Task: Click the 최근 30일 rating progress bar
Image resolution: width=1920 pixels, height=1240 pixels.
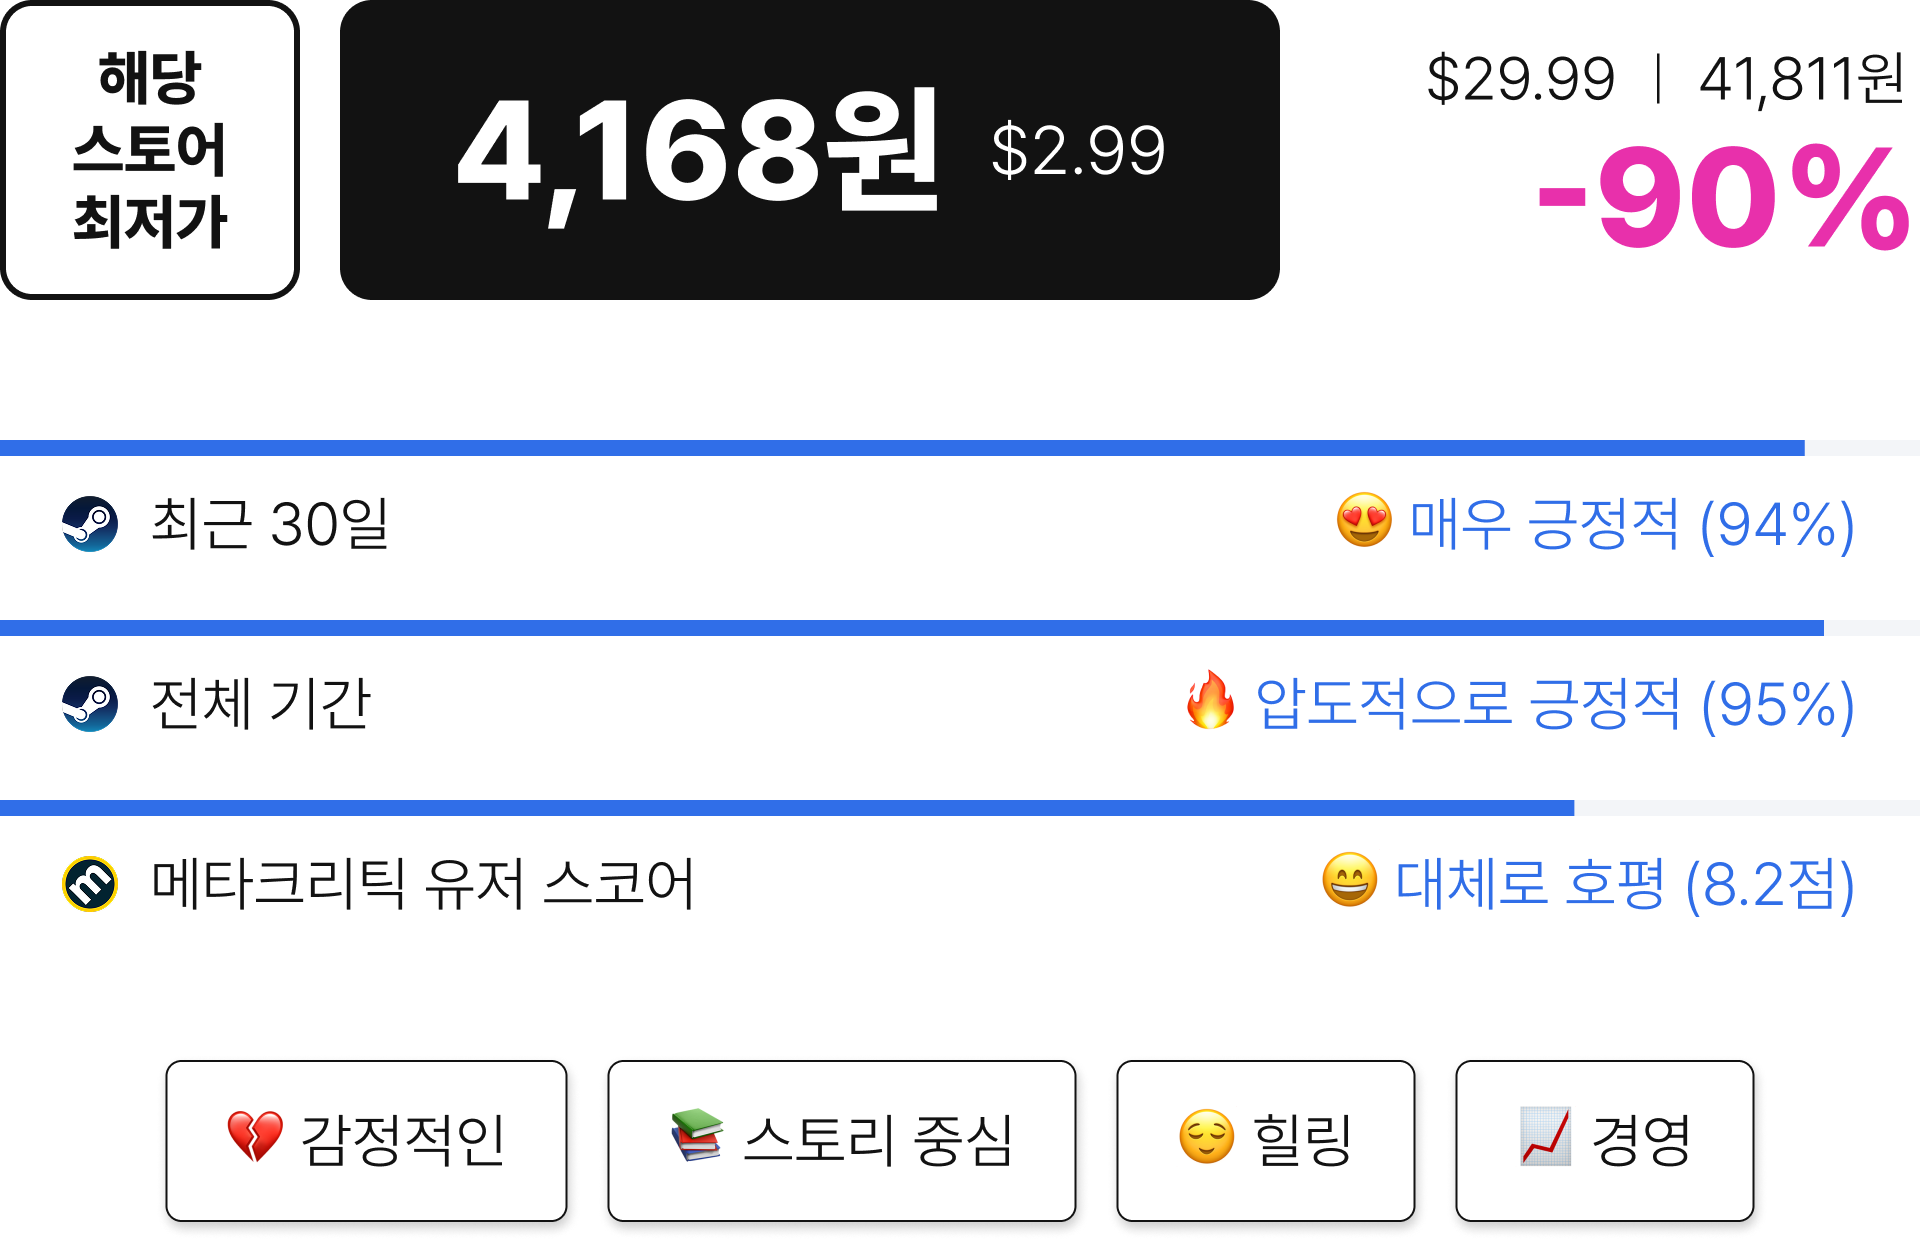Action: [960, 448]
